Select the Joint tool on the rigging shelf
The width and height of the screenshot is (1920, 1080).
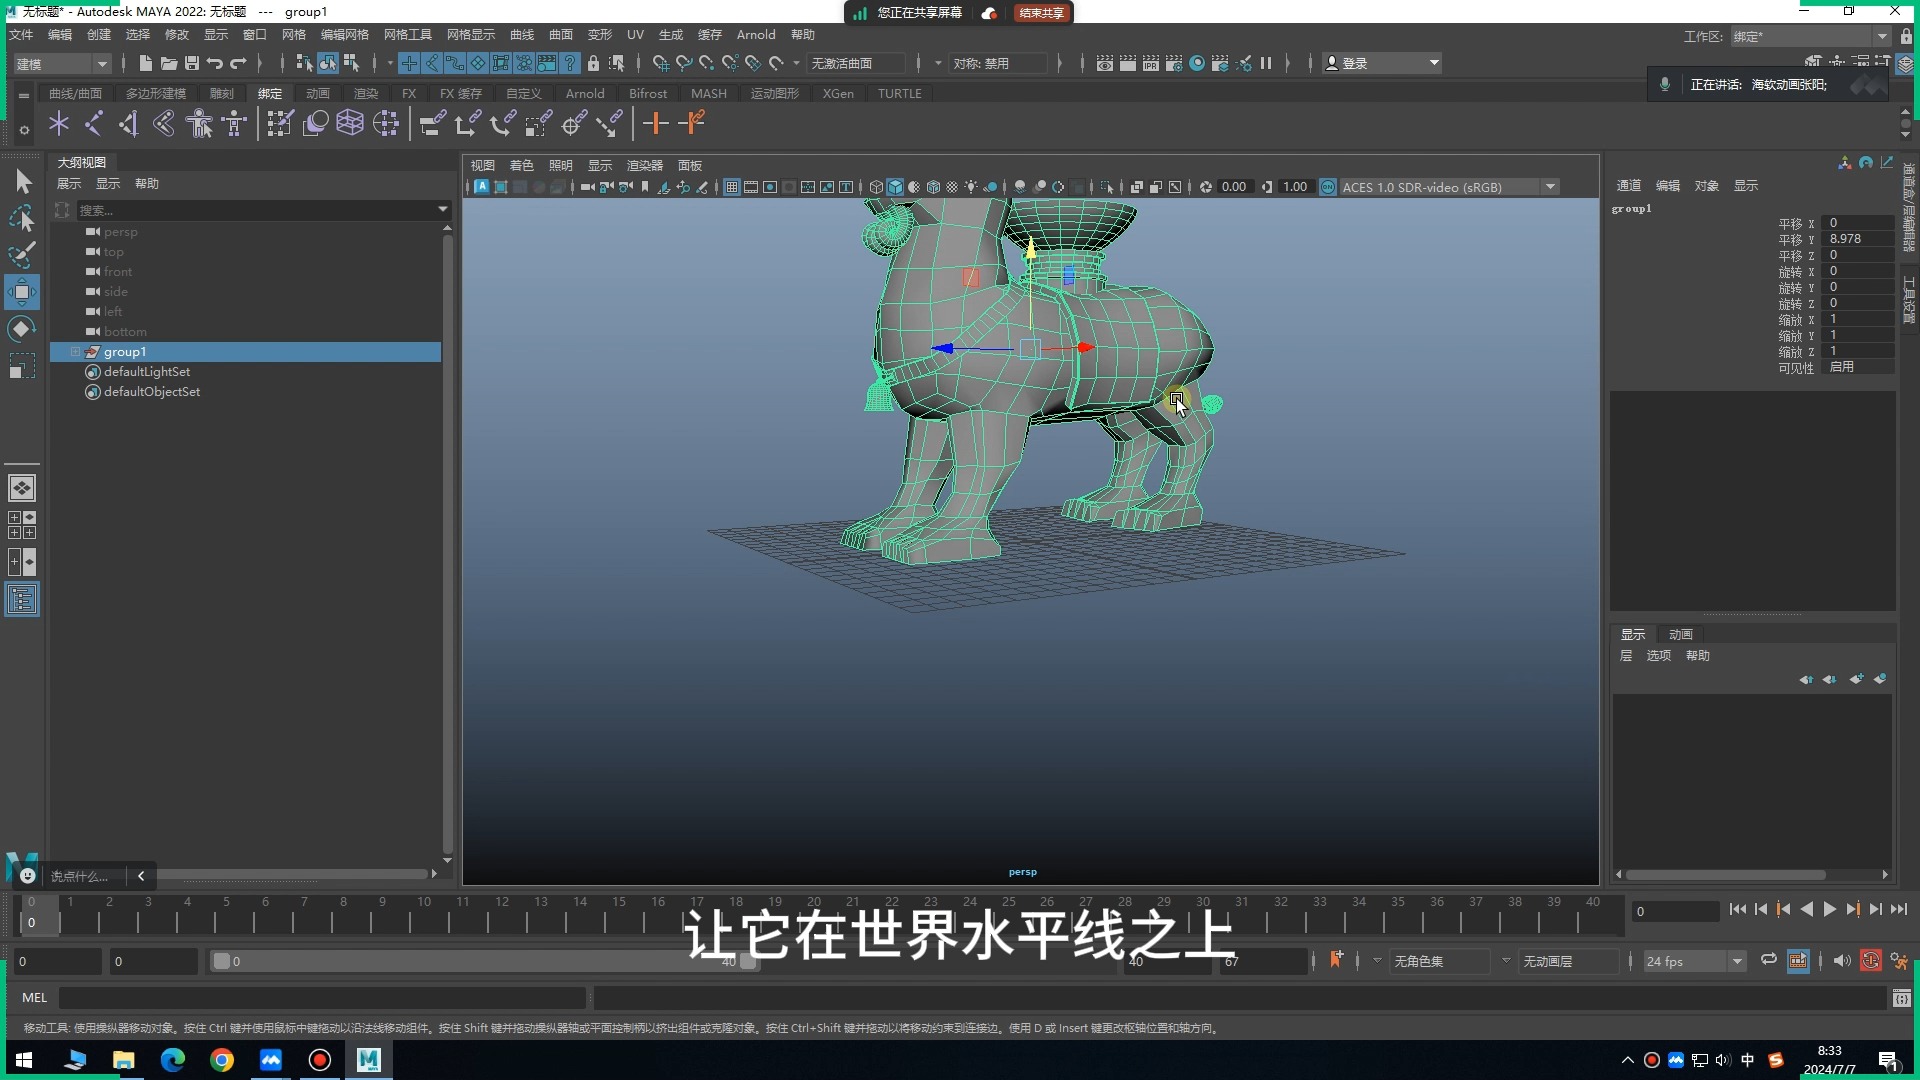59,122
